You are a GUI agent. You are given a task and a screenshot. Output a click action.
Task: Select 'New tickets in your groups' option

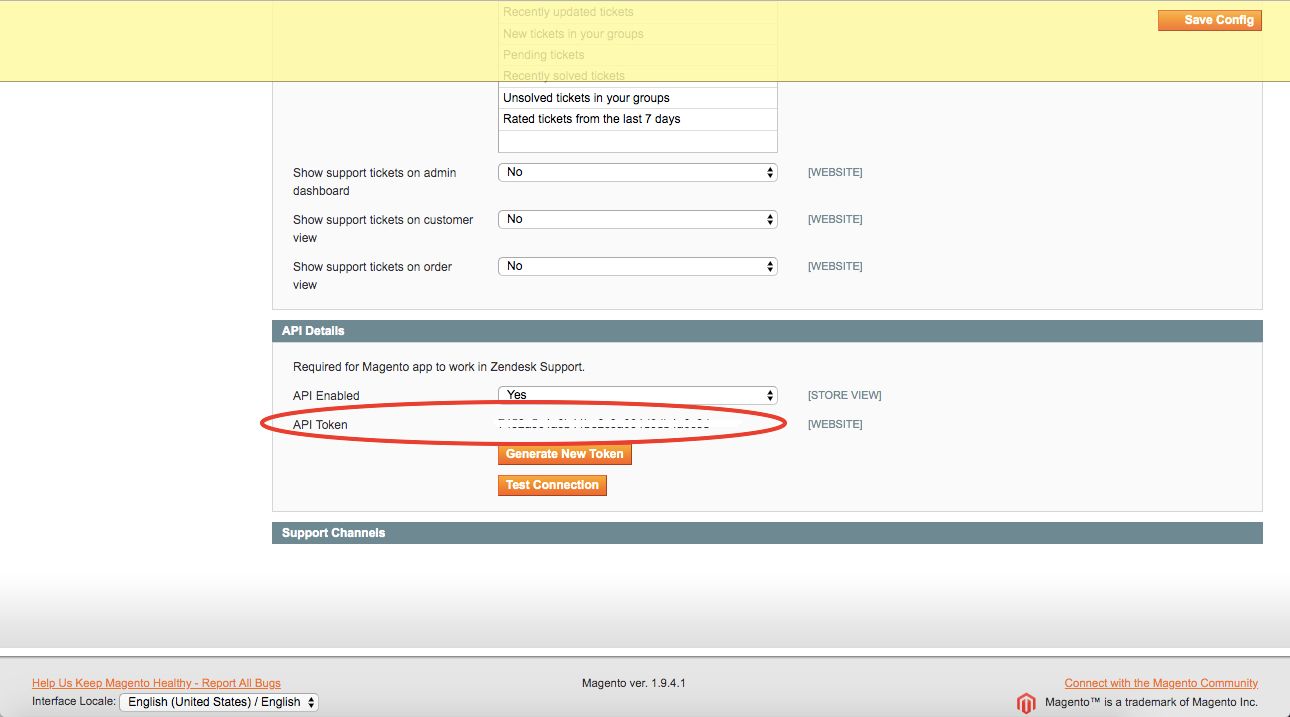(x=638, y=34)
